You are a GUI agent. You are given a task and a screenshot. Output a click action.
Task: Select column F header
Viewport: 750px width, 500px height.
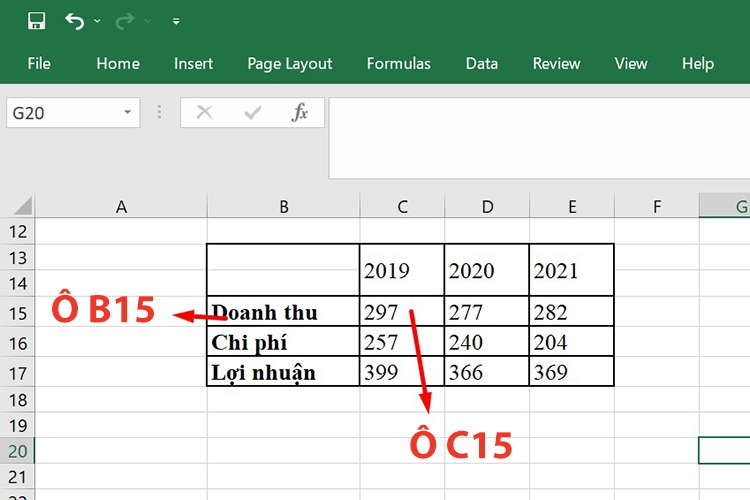pos(657,206)
